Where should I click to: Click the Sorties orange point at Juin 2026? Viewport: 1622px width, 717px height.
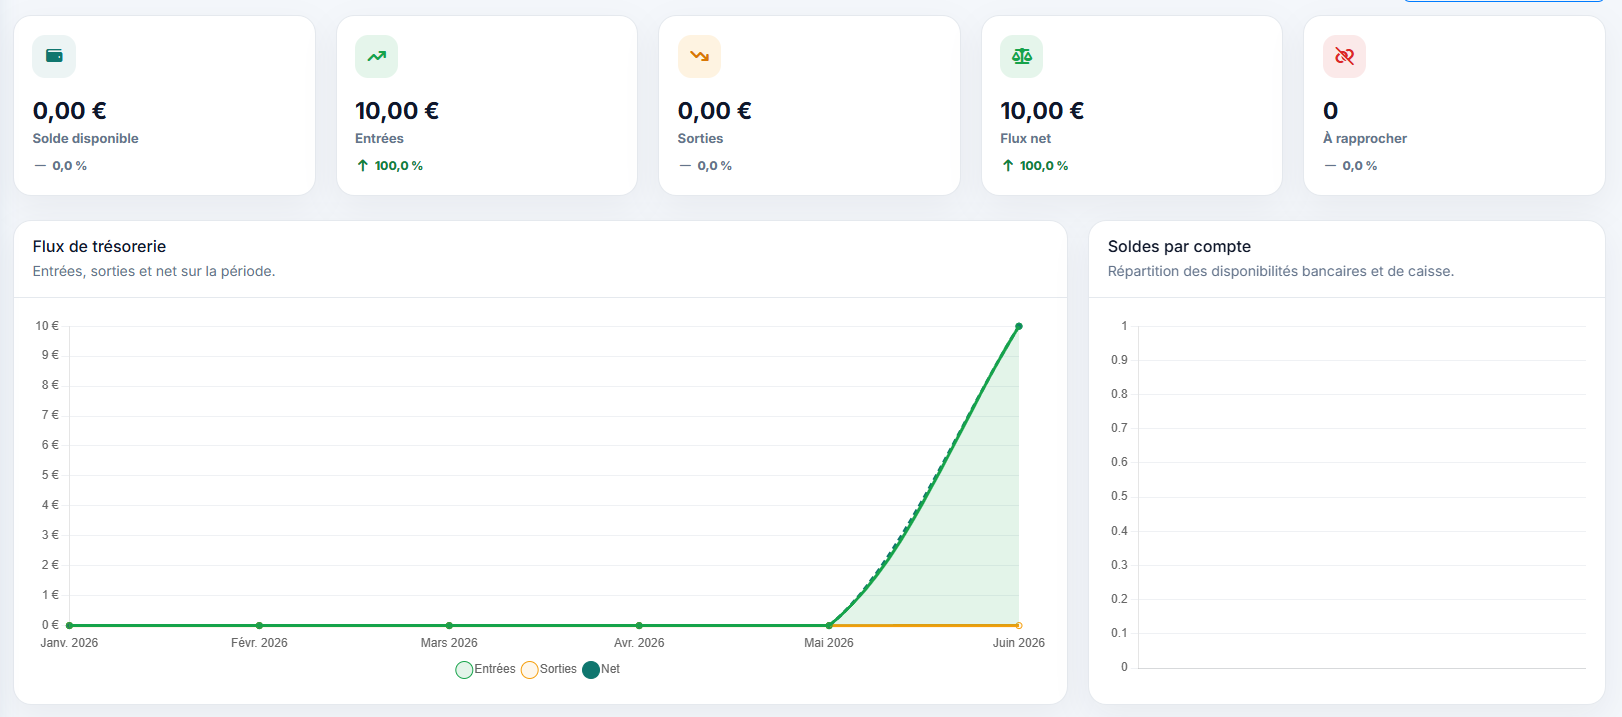1019,625
